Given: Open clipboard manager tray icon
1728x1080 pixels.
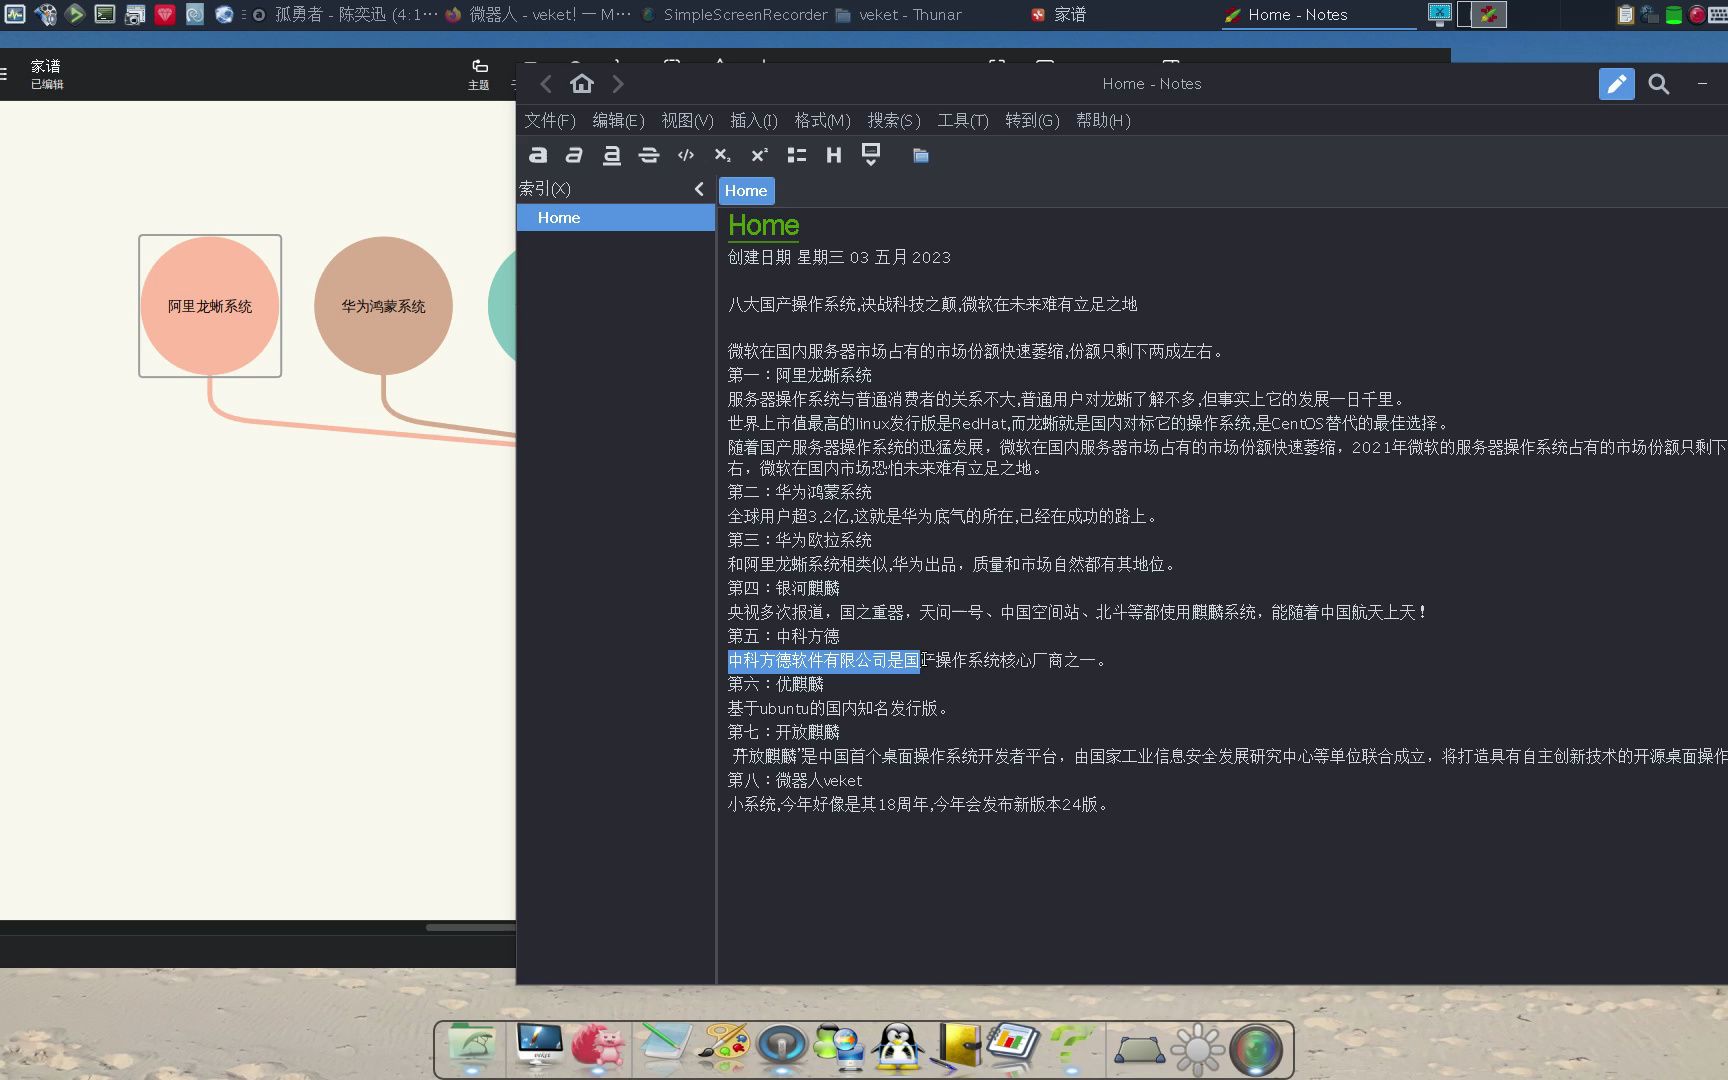Looking at the screenshot, I should pyautogui.click(x=1625, y=14).
